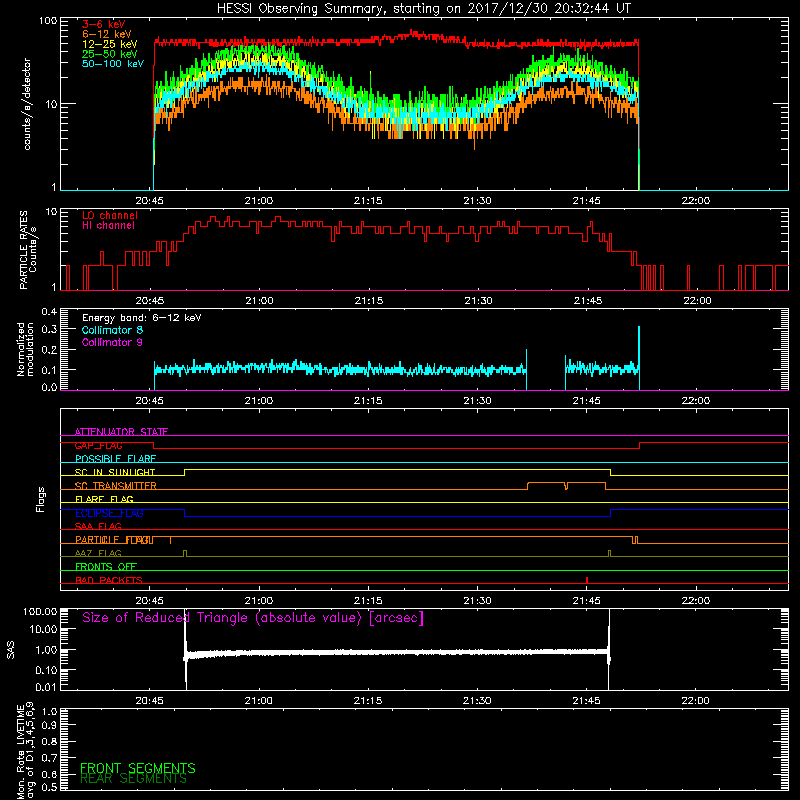800x800 pixels.
Task: Click the AAZ_FLAG label
Action: click(98, 554)
